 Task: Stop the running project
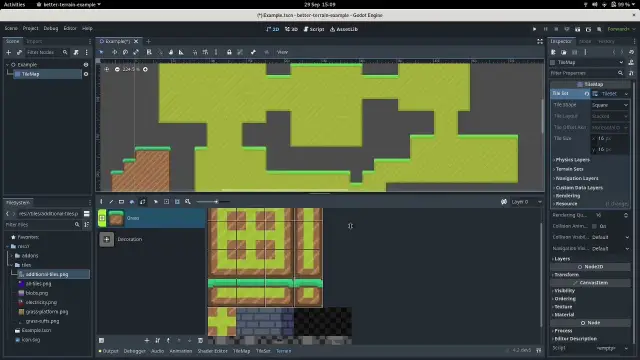(556, 29)
